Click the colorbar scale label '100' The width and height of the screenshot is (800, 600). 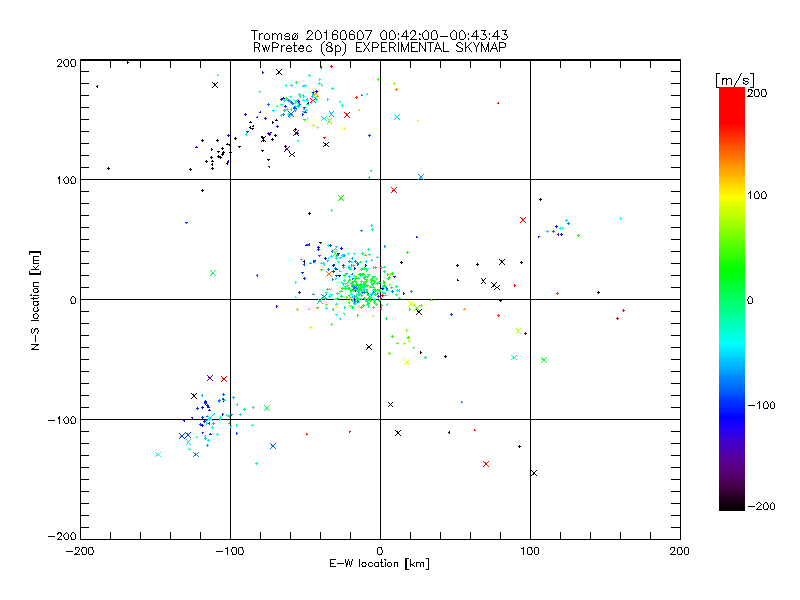click(x=757, y=195)
